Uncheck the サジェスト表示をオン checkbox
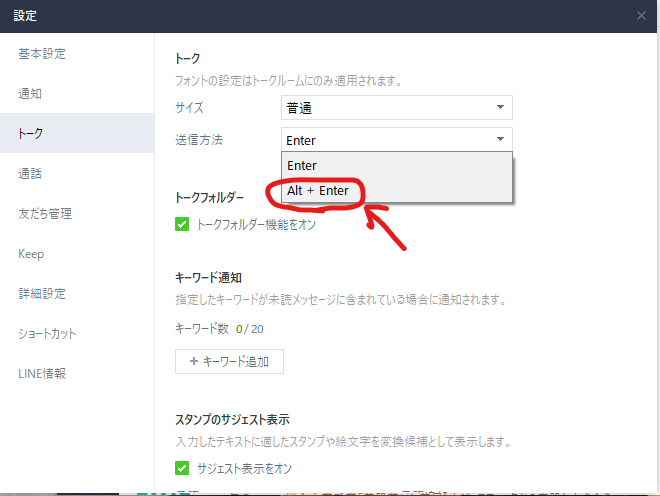Screen dimensions: 660x496 182,468
